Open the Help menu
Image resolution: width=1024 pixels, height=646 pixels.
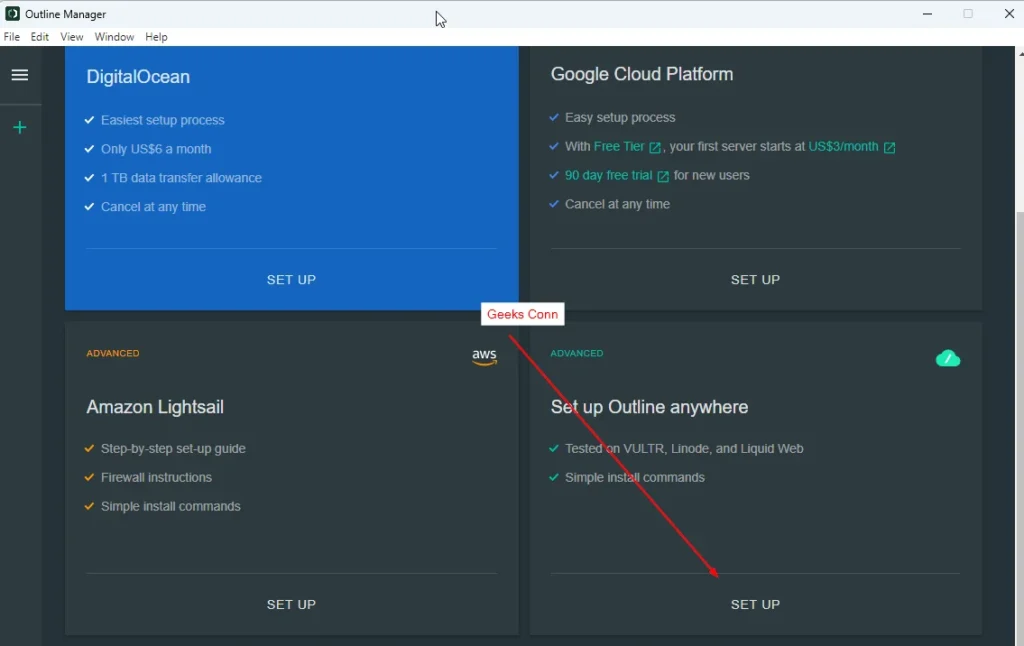click(x=156, y=36)
